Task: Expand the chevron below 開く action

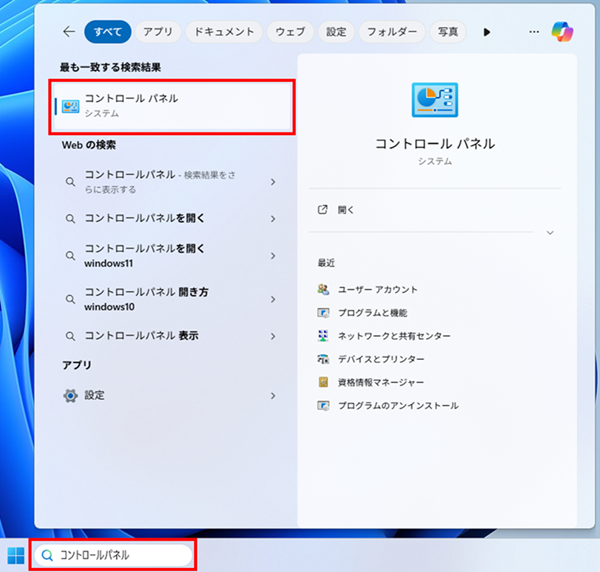Action: coord(549,233)
